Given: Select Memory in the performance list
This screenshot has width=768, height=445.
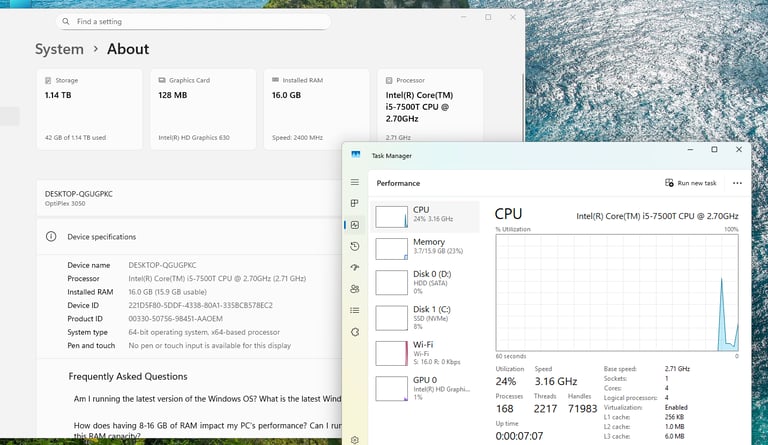Looking at the screenshot, I should (425, 249).
